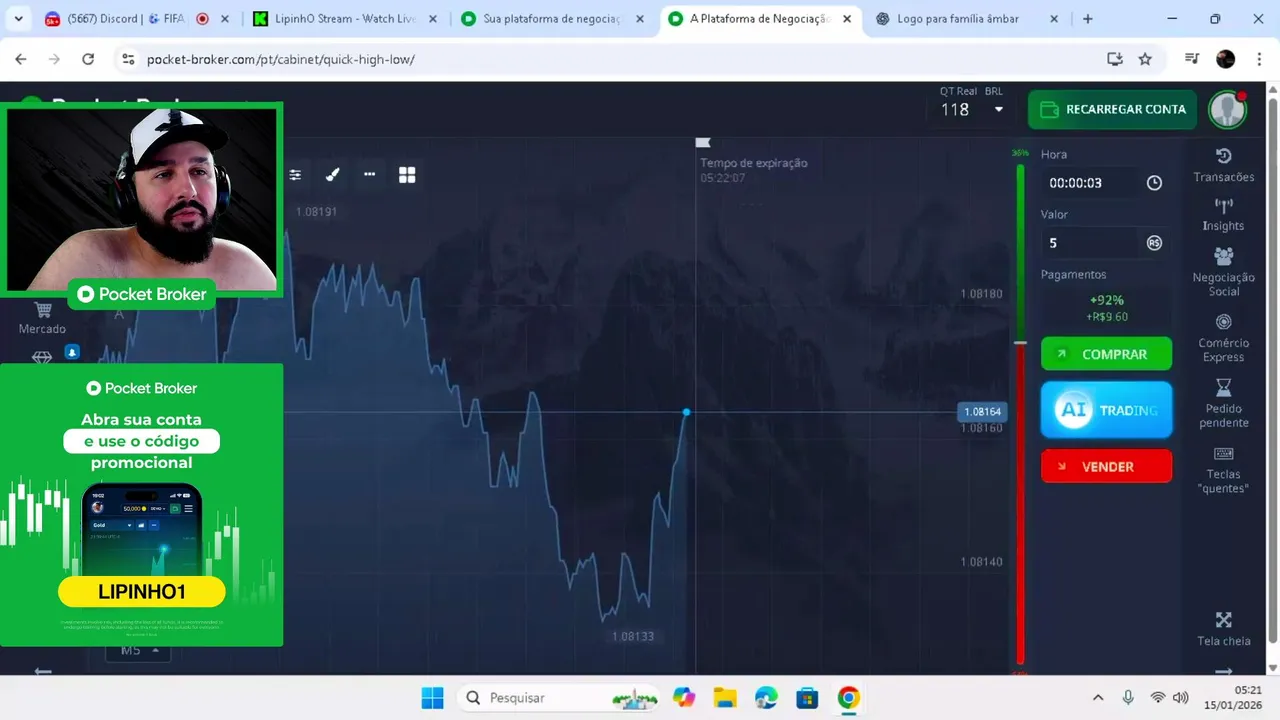Open chart settings sliders icon
Image resolution: width=1280 pixels, height=720 pixels.
pyautogui.click(x=295, y=175)
